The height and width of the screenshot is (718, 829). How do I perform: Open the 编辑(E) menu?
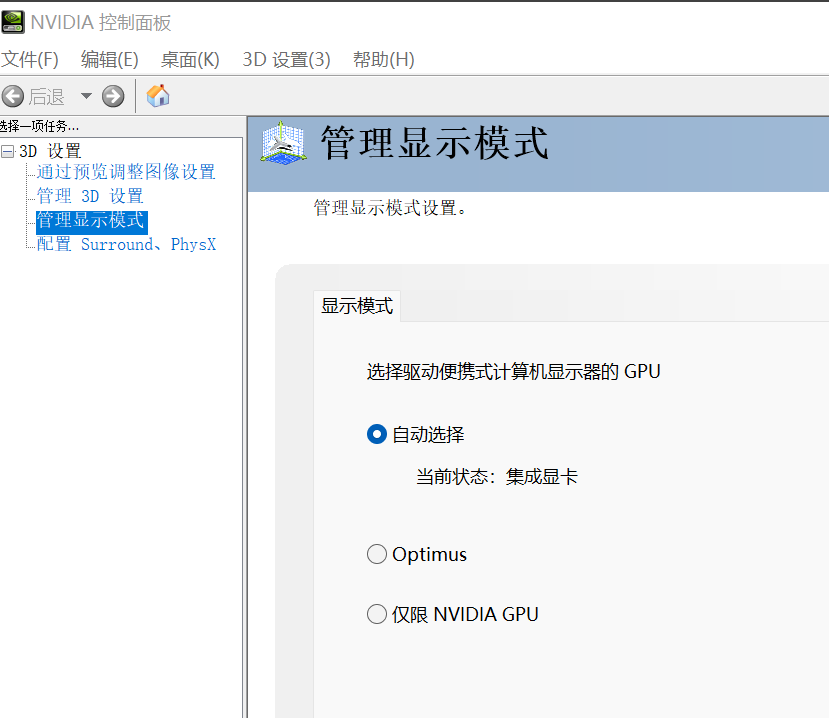pos(109,59)
